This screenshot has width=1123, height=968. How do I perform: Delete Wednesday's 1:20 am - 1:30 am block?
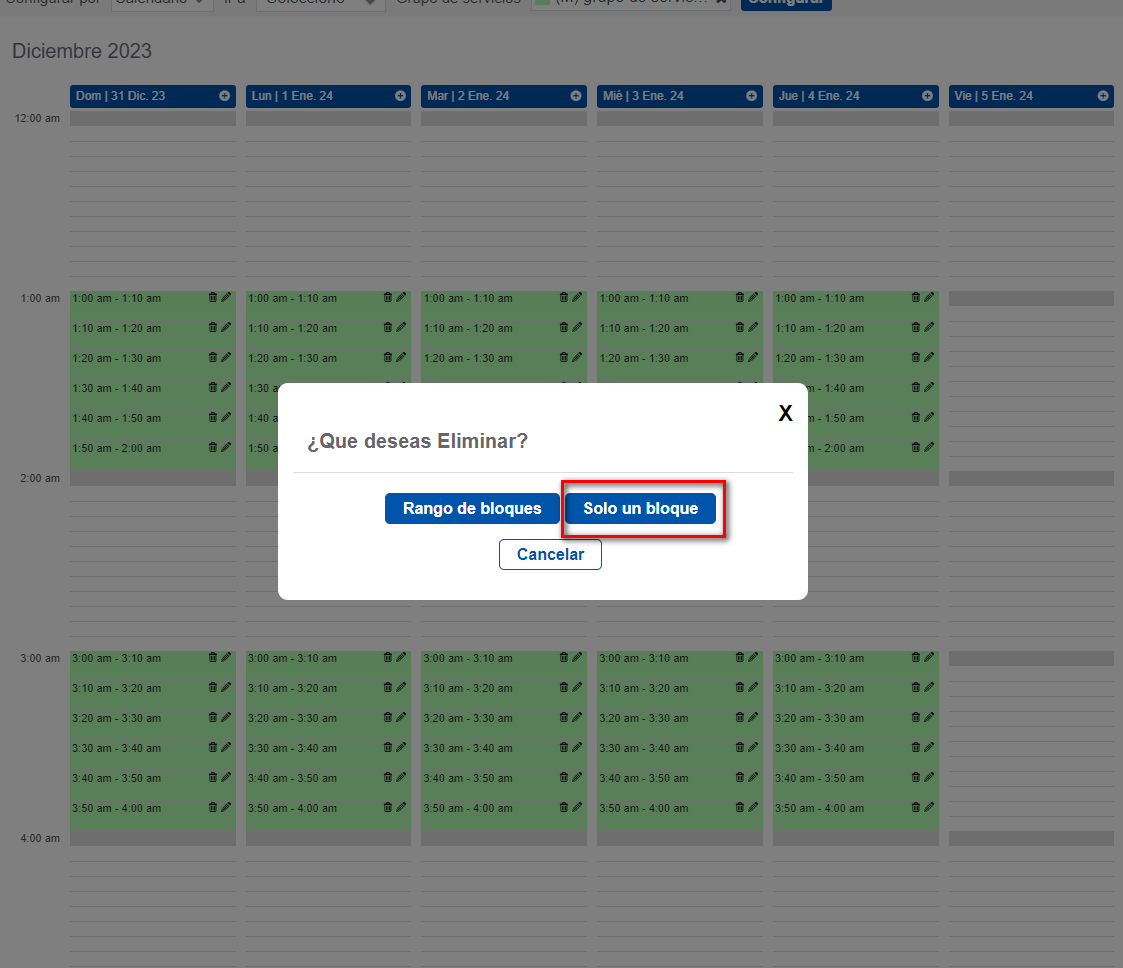click(x=740, y=357)
